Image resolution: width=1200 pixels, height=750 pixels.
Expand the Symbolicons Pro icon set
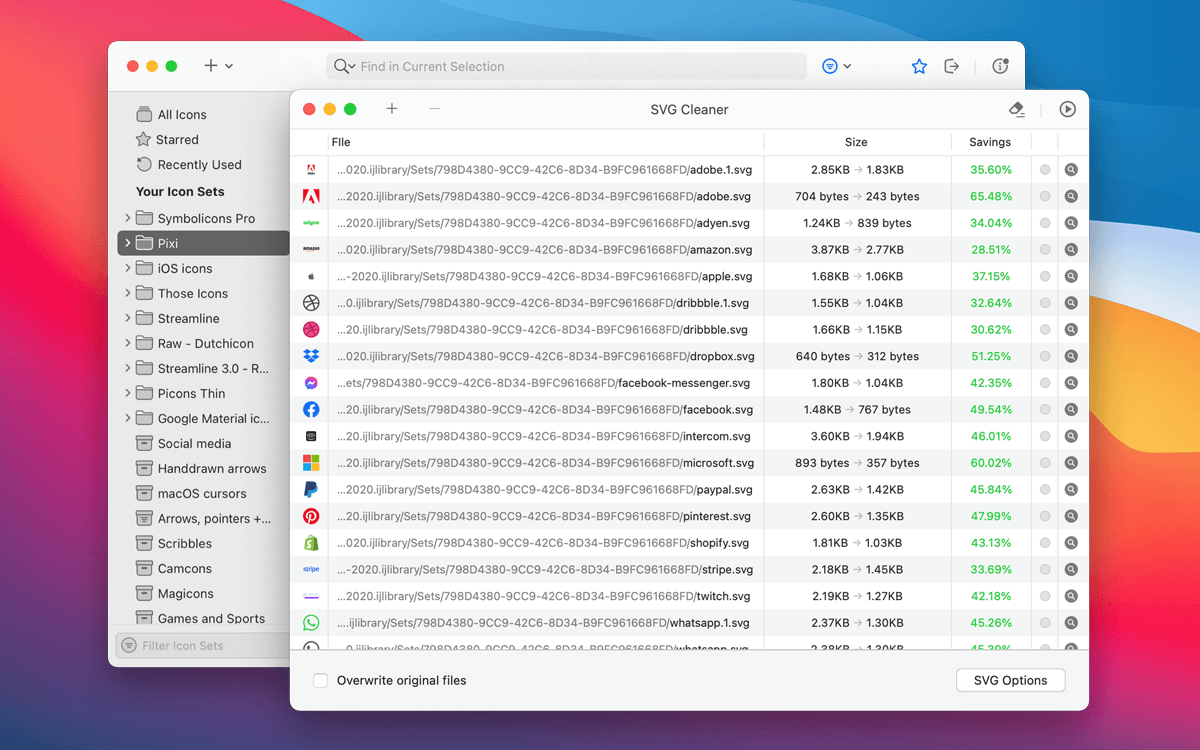click(127, 218)
